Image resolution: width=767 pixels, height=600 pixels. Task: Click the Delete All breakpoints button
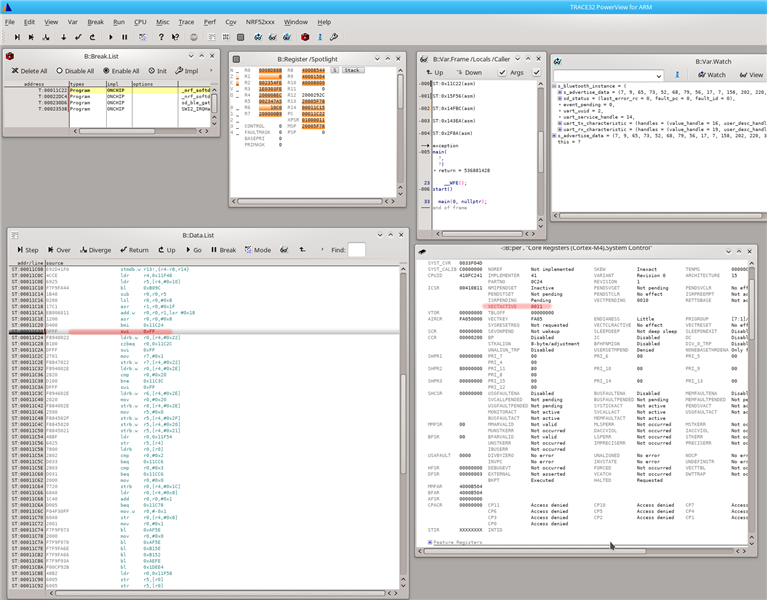pos(29,71)
